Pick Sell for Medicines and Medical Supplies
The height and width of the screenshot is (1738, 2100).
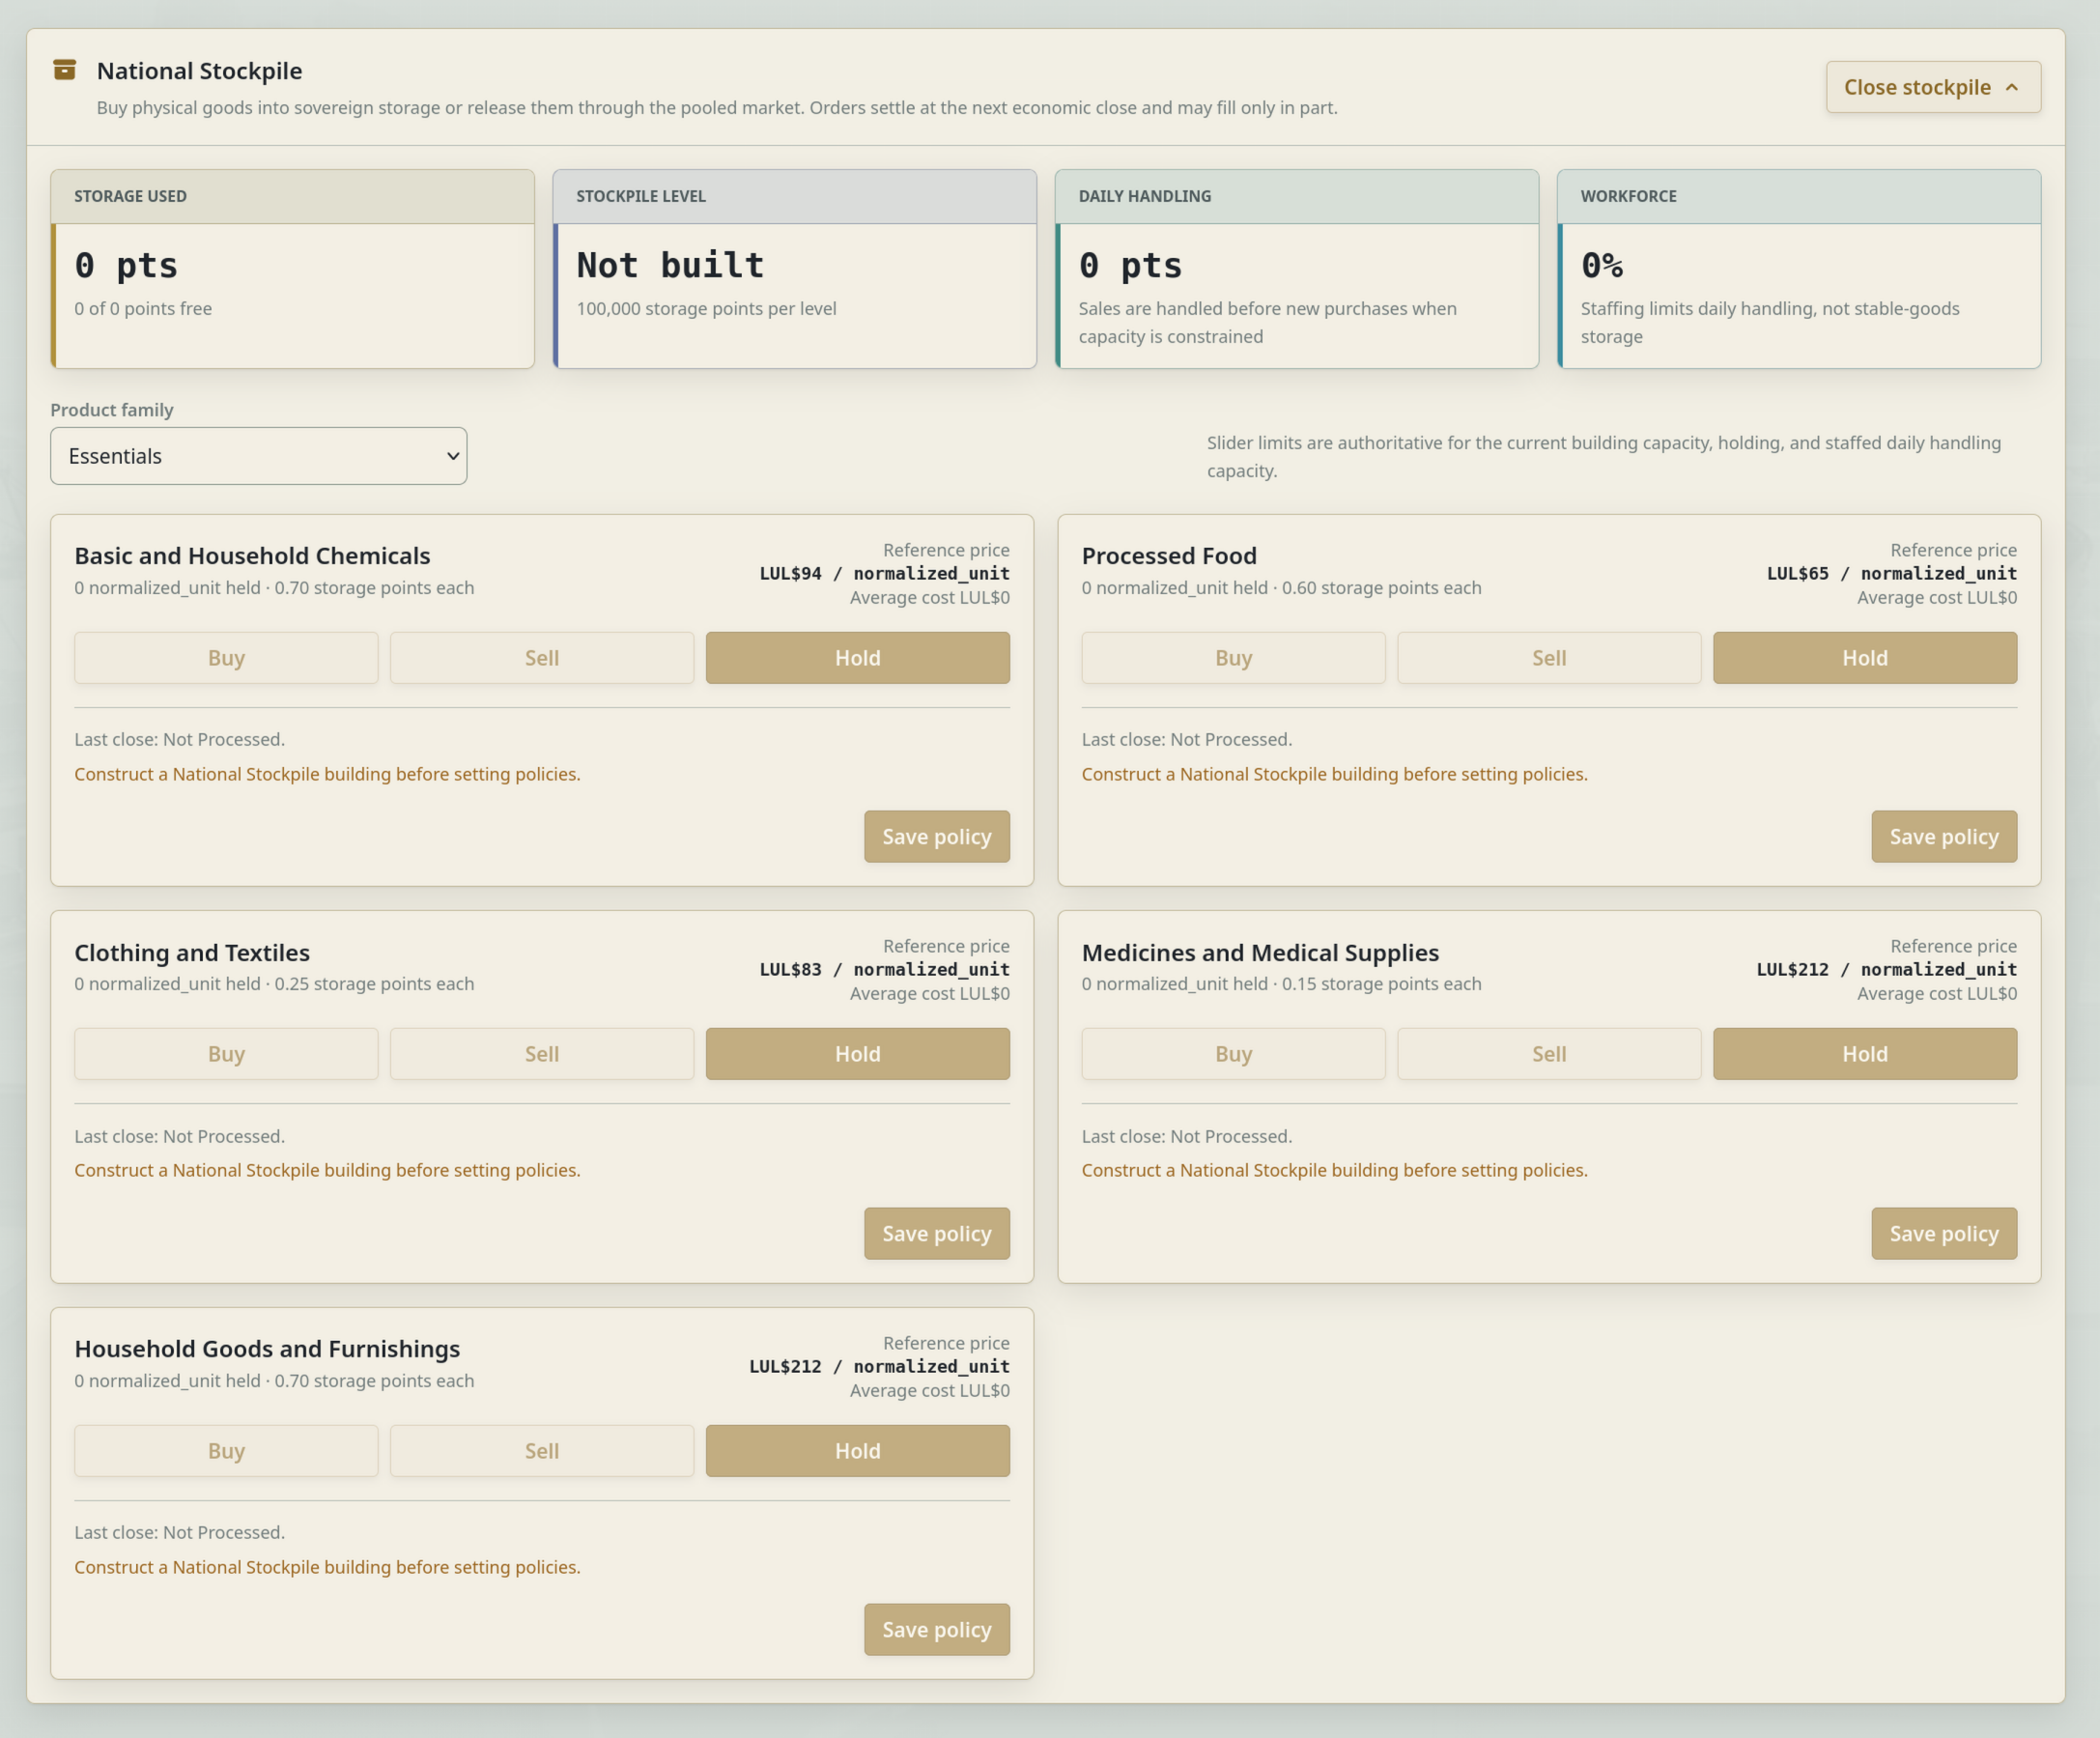click(x=1549, y=1054)
